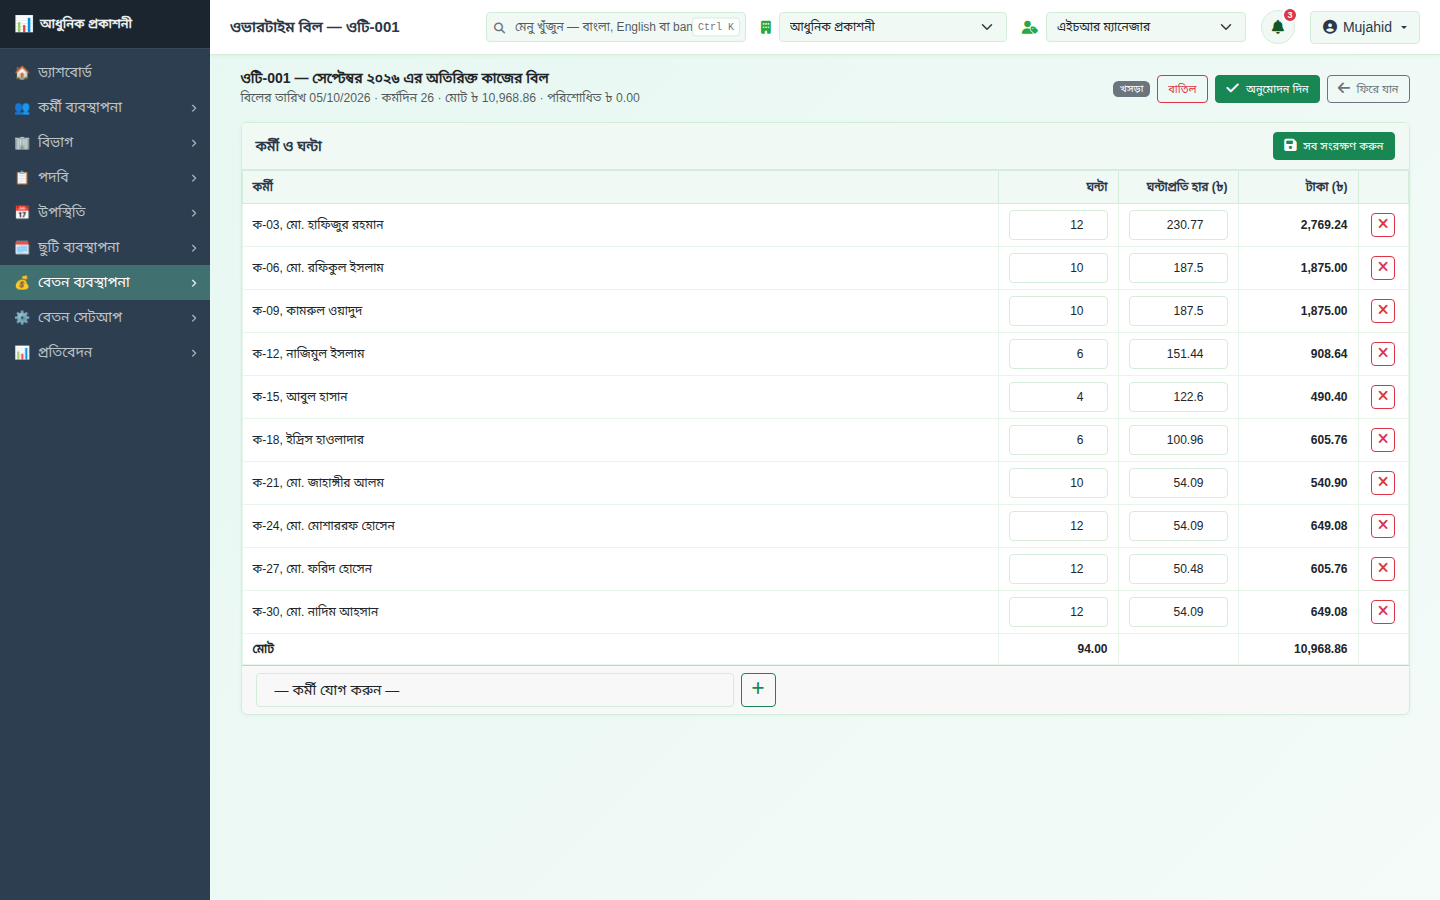1440x900 pixels.
Task: Click the অনুমোদন দিন button
Action: click(1267, 89)
